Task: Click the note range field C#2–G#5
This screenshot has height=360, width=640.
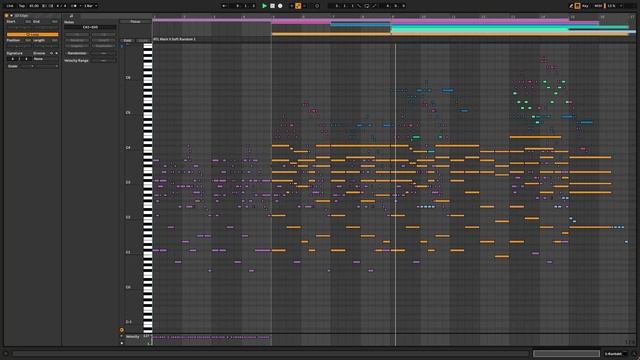Action: click(90, 27)
